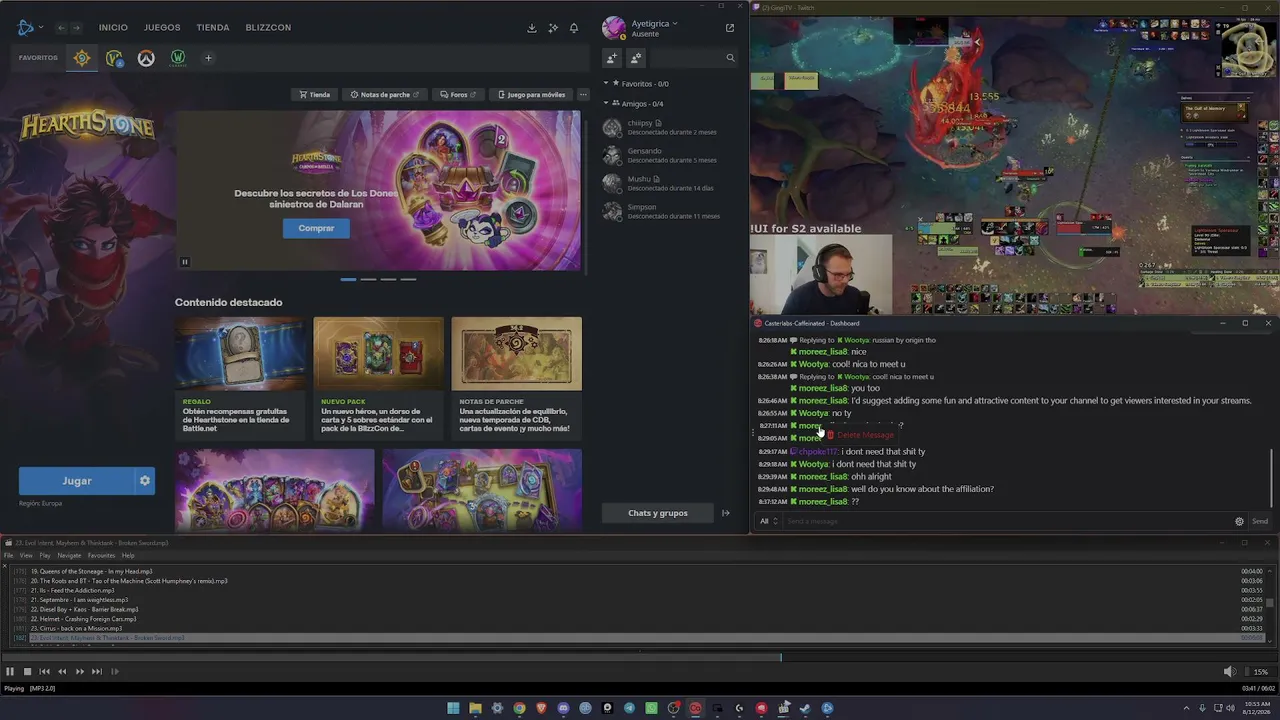Open the Navigate menu in music player

click(x=69, y=556)
